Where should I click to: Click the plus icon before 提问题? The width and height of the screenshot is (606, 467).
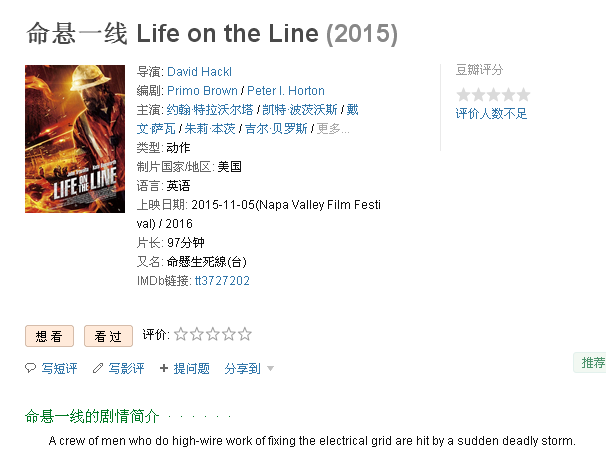[164, 369]
